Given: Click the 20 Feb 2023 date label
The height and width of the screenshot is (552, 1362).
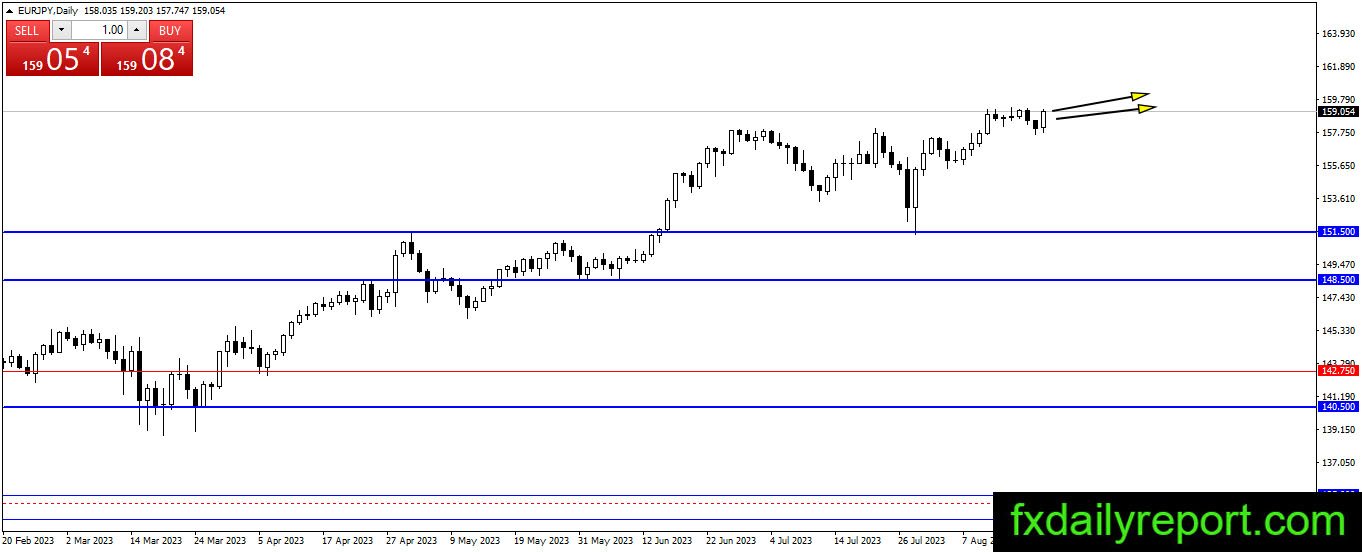Looking at the screenshot, I should pyautogui.click(x=30, y=541).
